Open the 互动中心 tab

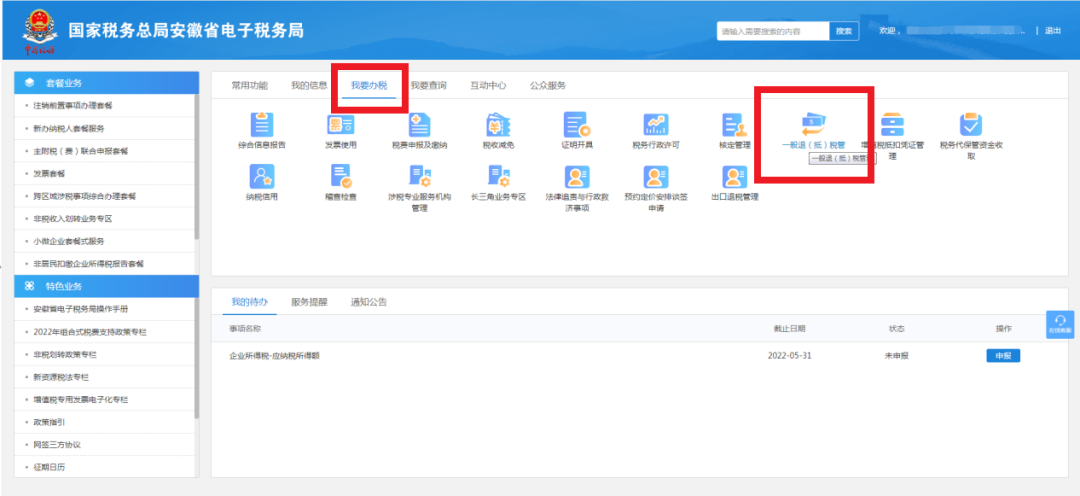pos(488,85)
